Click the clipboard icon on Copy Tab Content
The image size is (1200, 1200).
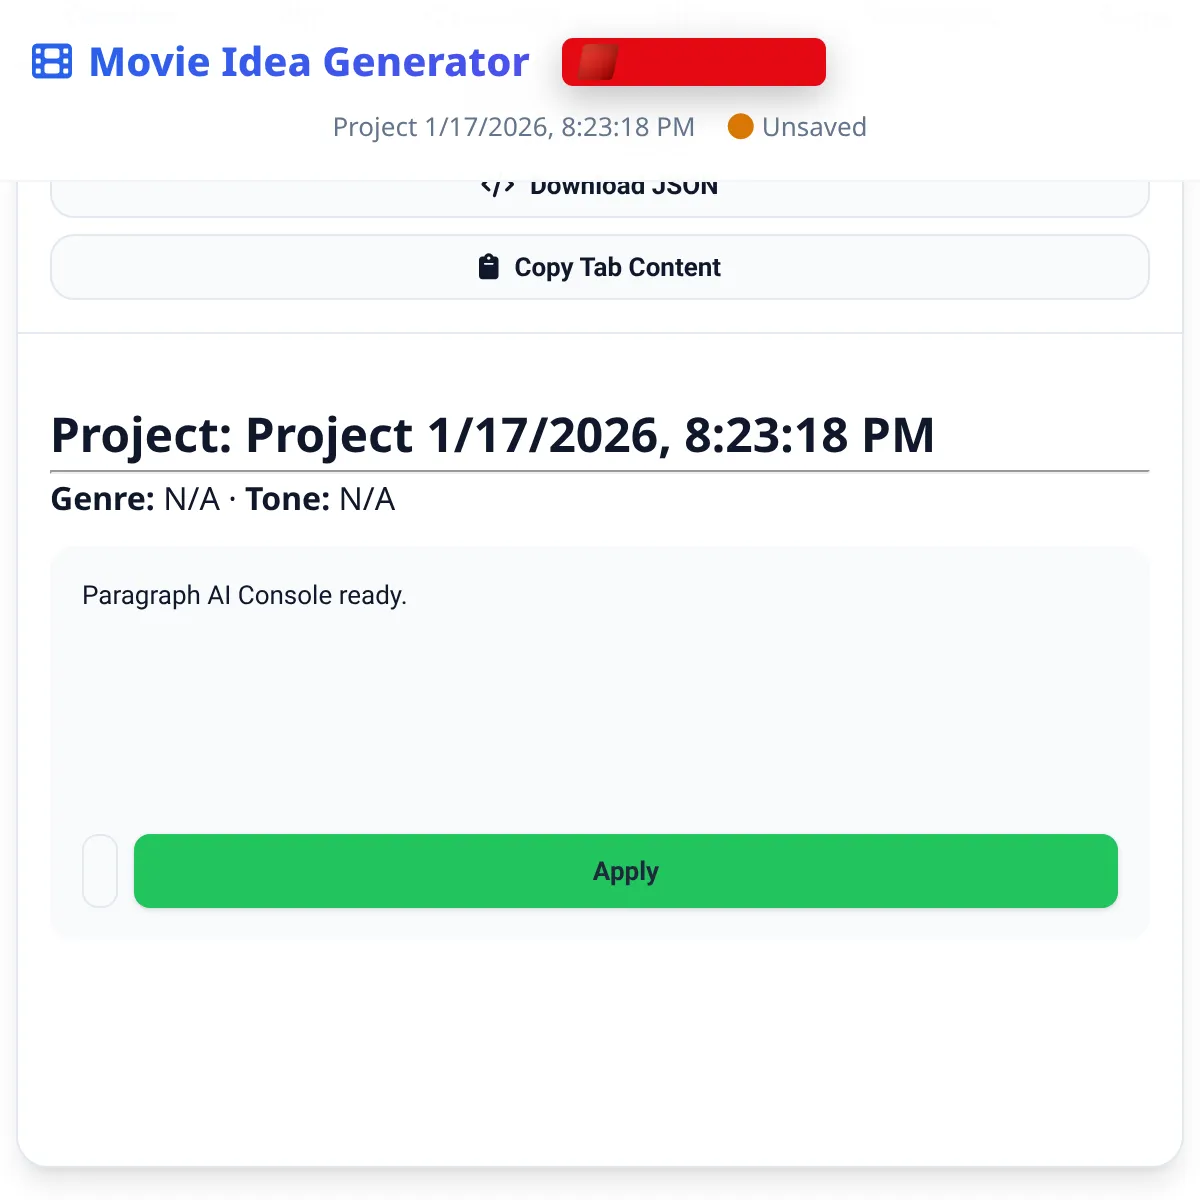tap(488, 266)
